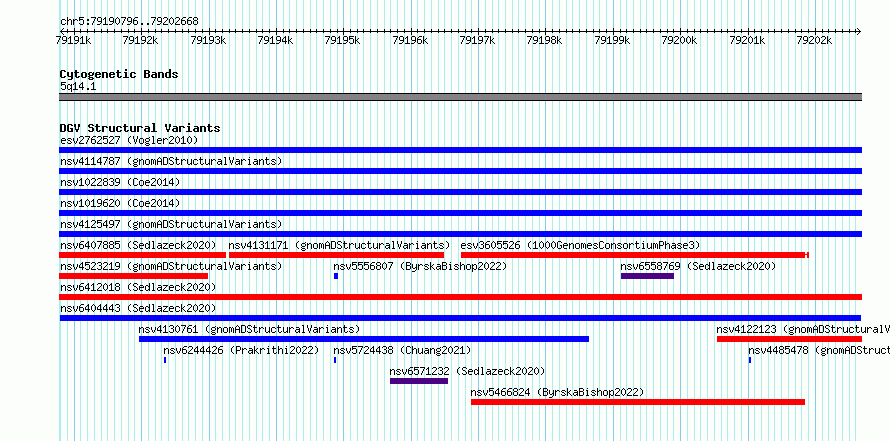Click the 79200k ruler tick label

click(679, 40)
